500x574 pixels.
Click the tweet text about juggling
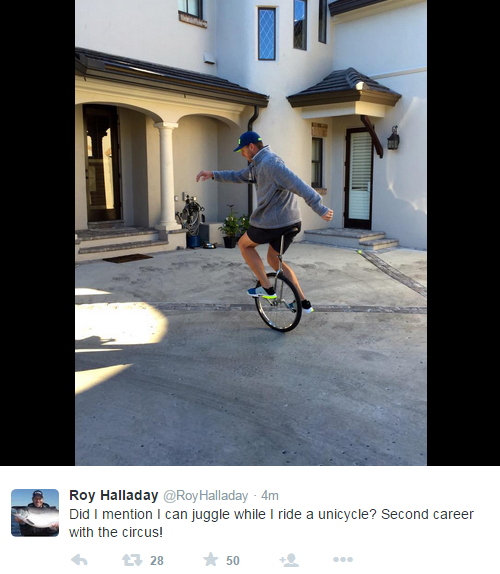click(271, 523)
